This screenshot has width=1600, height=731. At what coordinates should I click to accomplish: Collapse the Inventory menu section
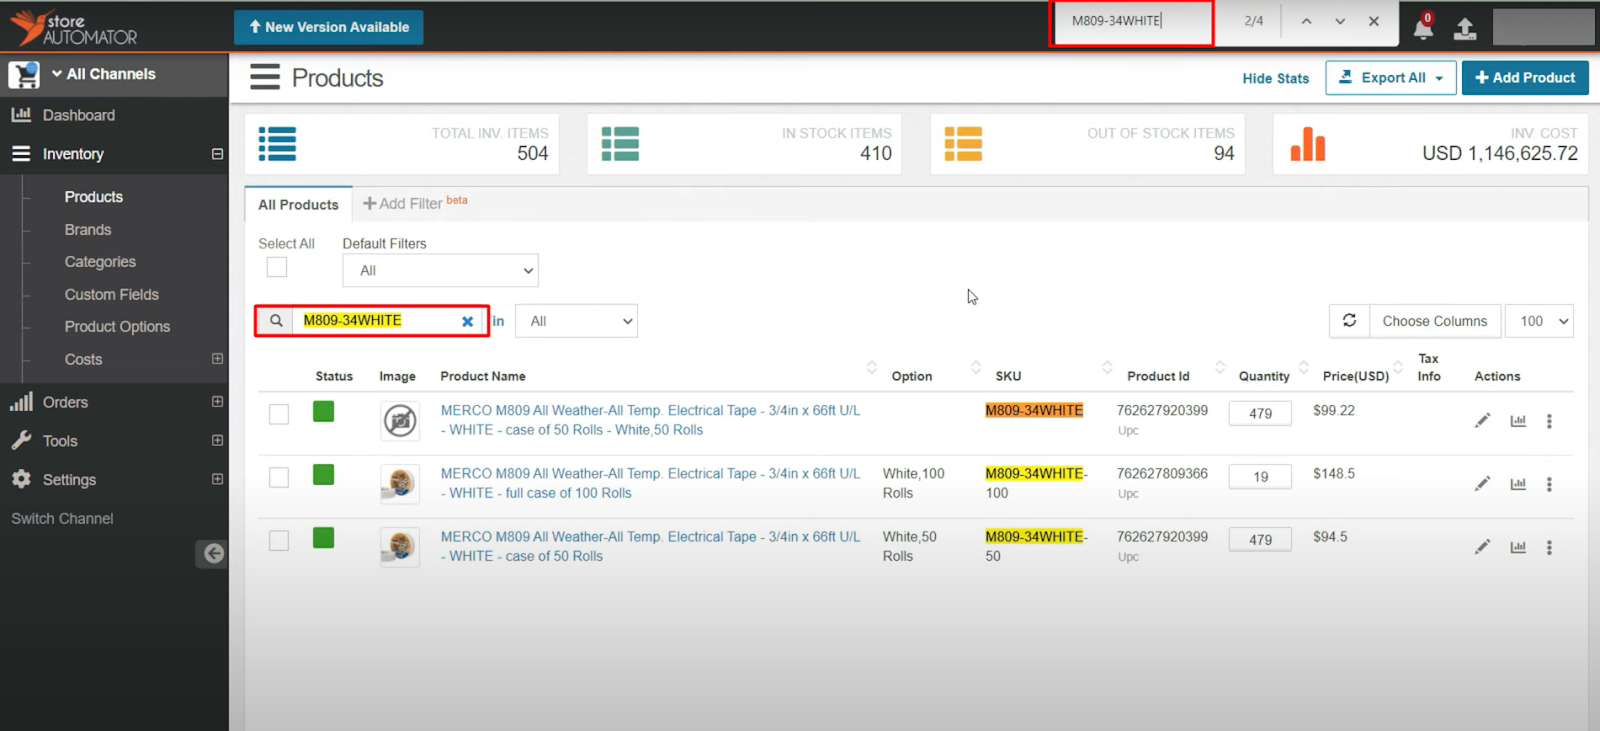pyautogui.click(x=217, y=154)
